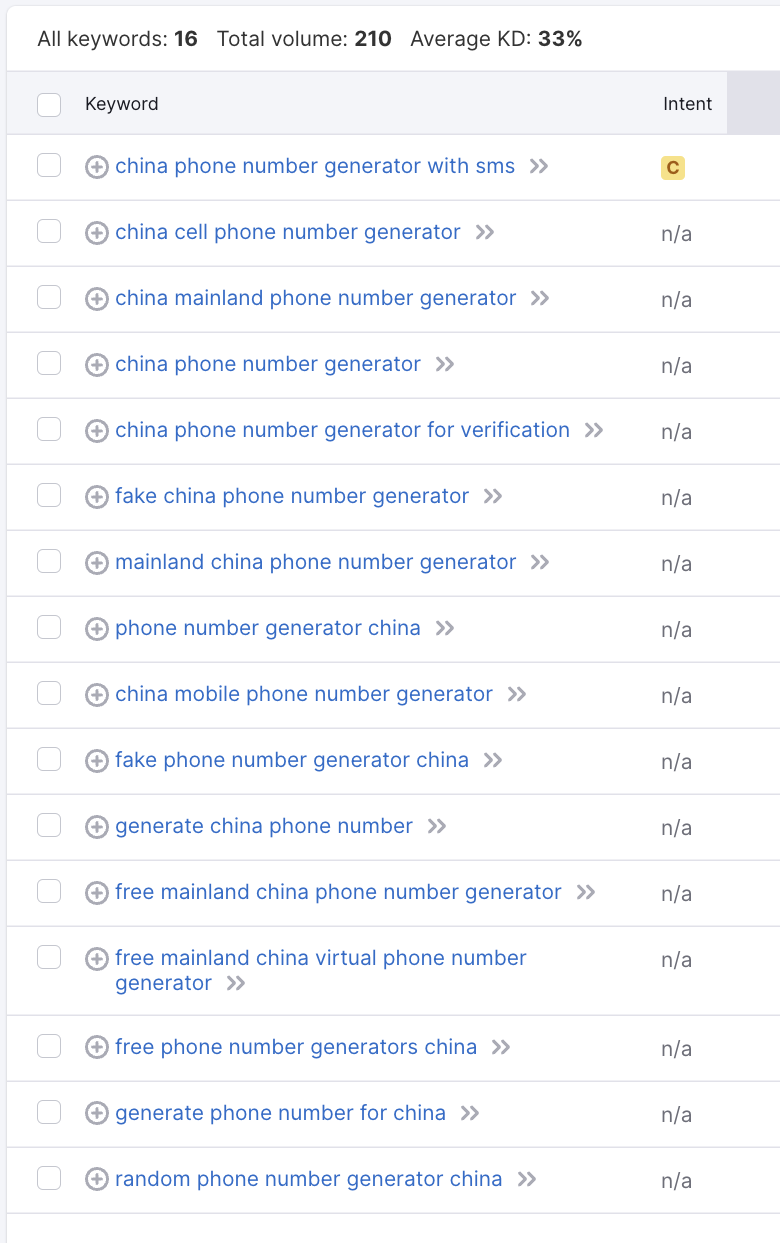
Task: Open 'generate phone number for china' keyword link
Action: (x=281, y=1113)
